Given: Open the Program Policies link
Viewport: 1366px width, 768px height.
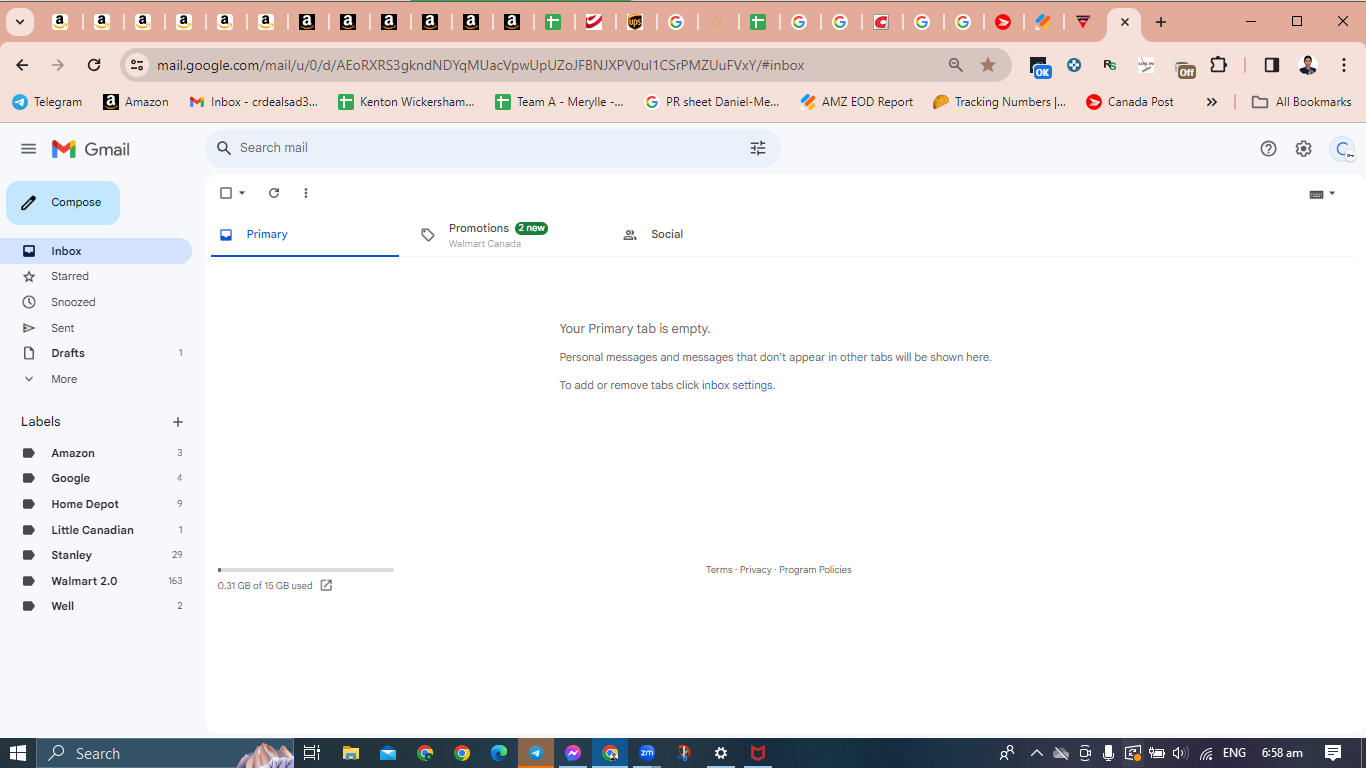Looking at the screenshot, I should [x=815, y=570].
